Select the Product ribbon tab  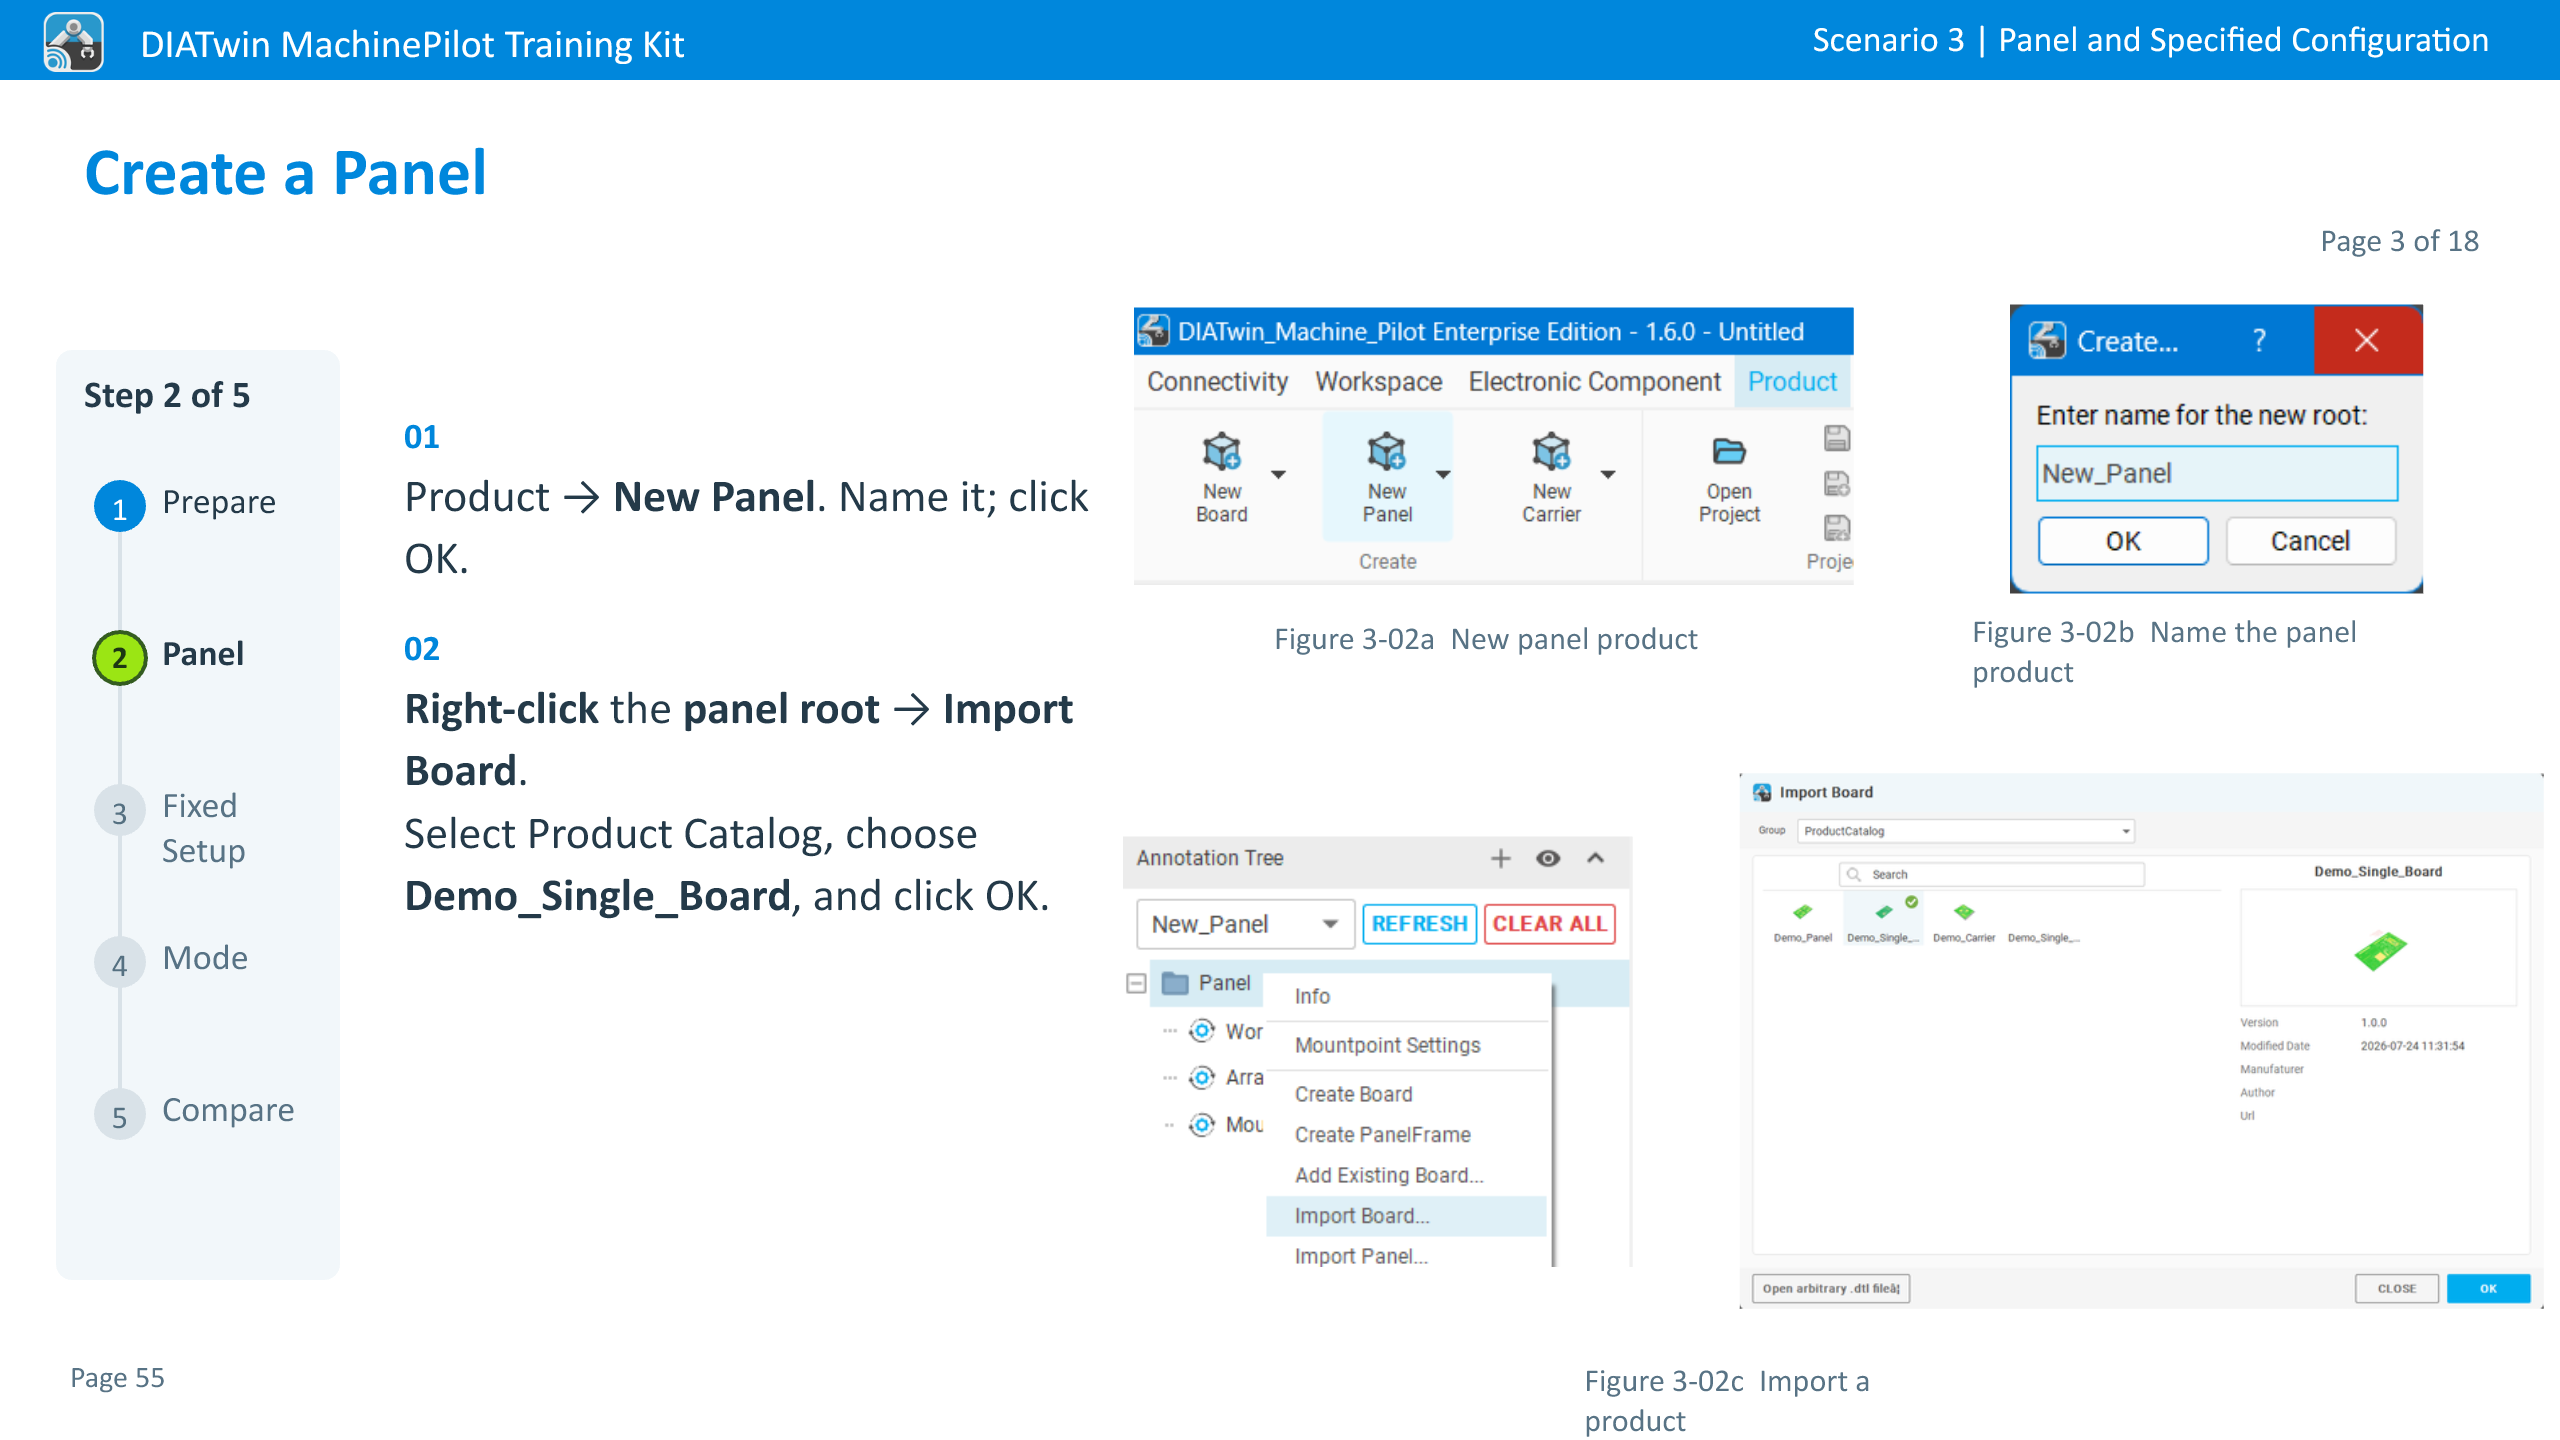(x=1792, y=382)
